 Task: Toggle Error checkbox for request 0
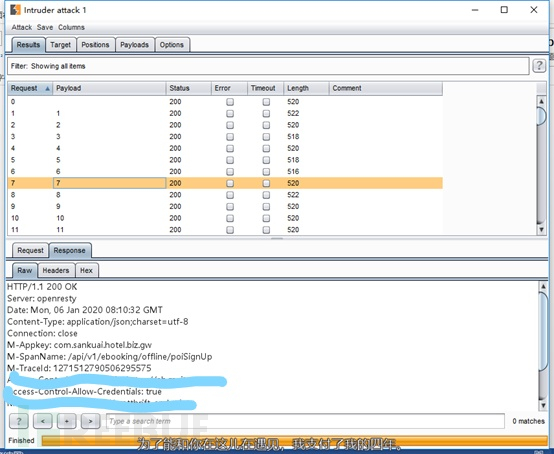click(x=230, y=102)
